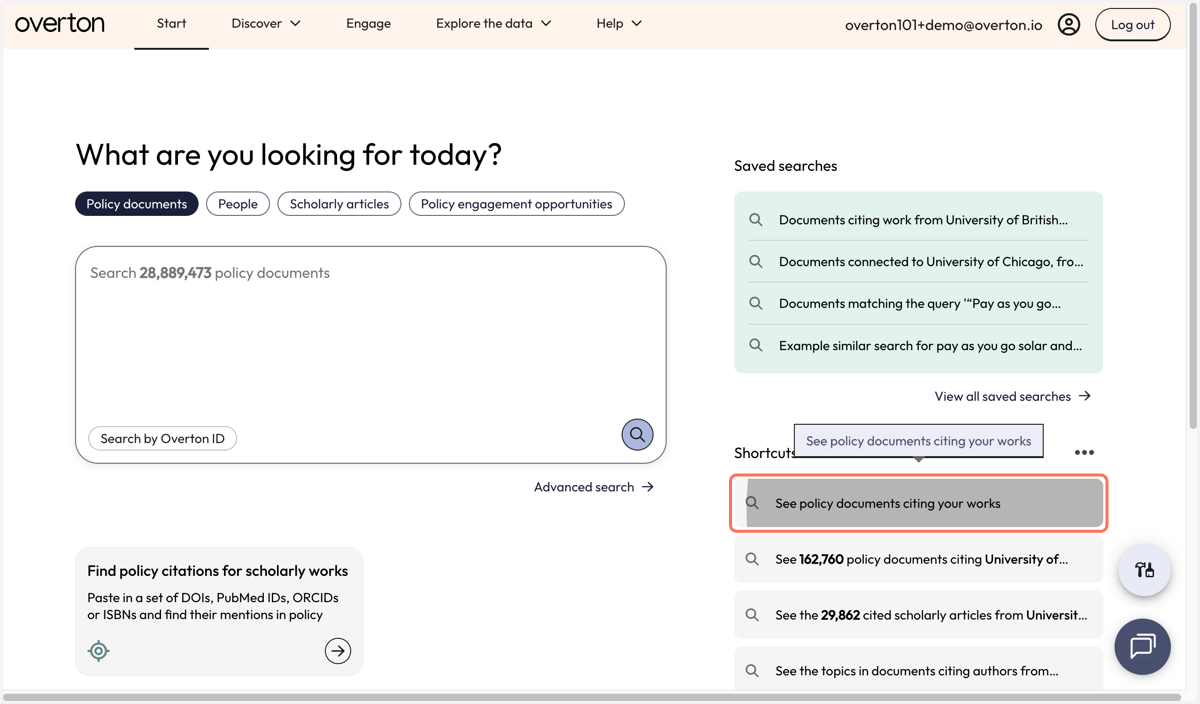Open See the 29,862 cited scholarly articles shortcut

tap(918, 615)
